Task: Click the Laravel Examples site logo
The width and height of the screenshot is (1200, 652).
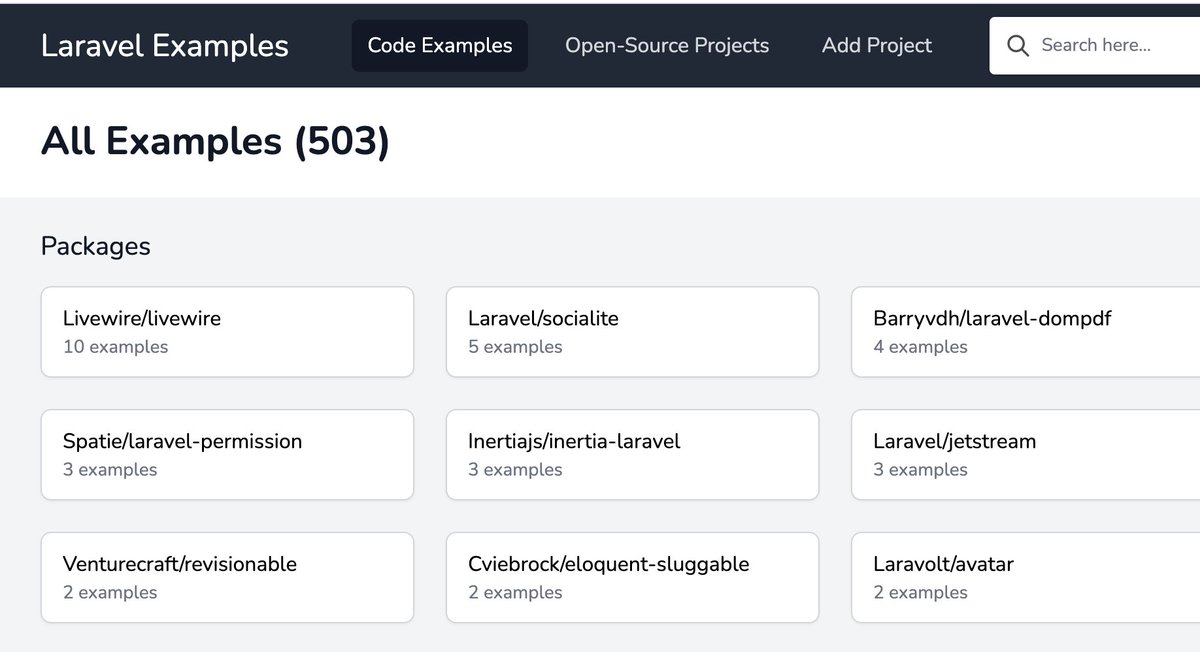Action: coord(165,46)
